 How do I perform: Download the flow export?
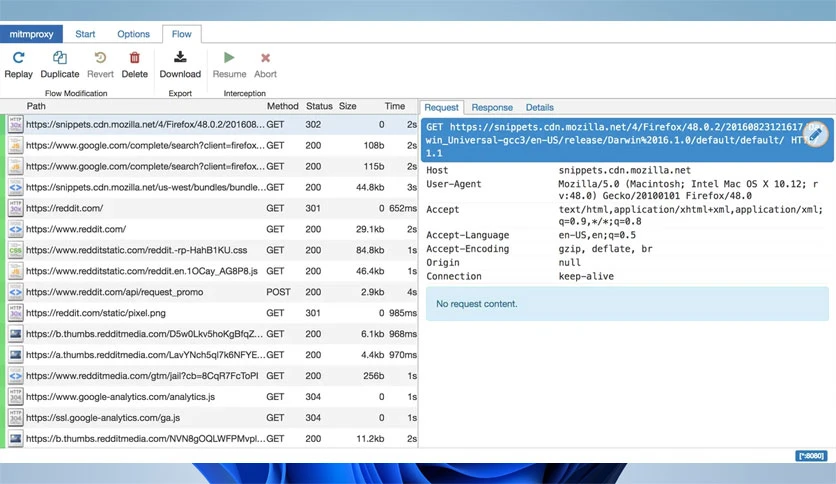point(180,57)
